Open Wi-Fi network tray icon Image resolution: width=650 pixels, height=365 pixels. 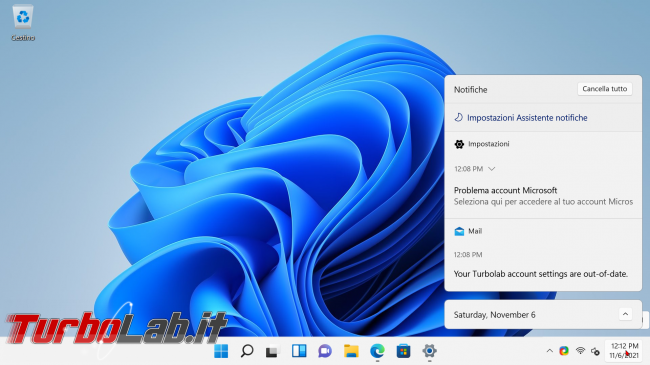(x=580, y=351)
